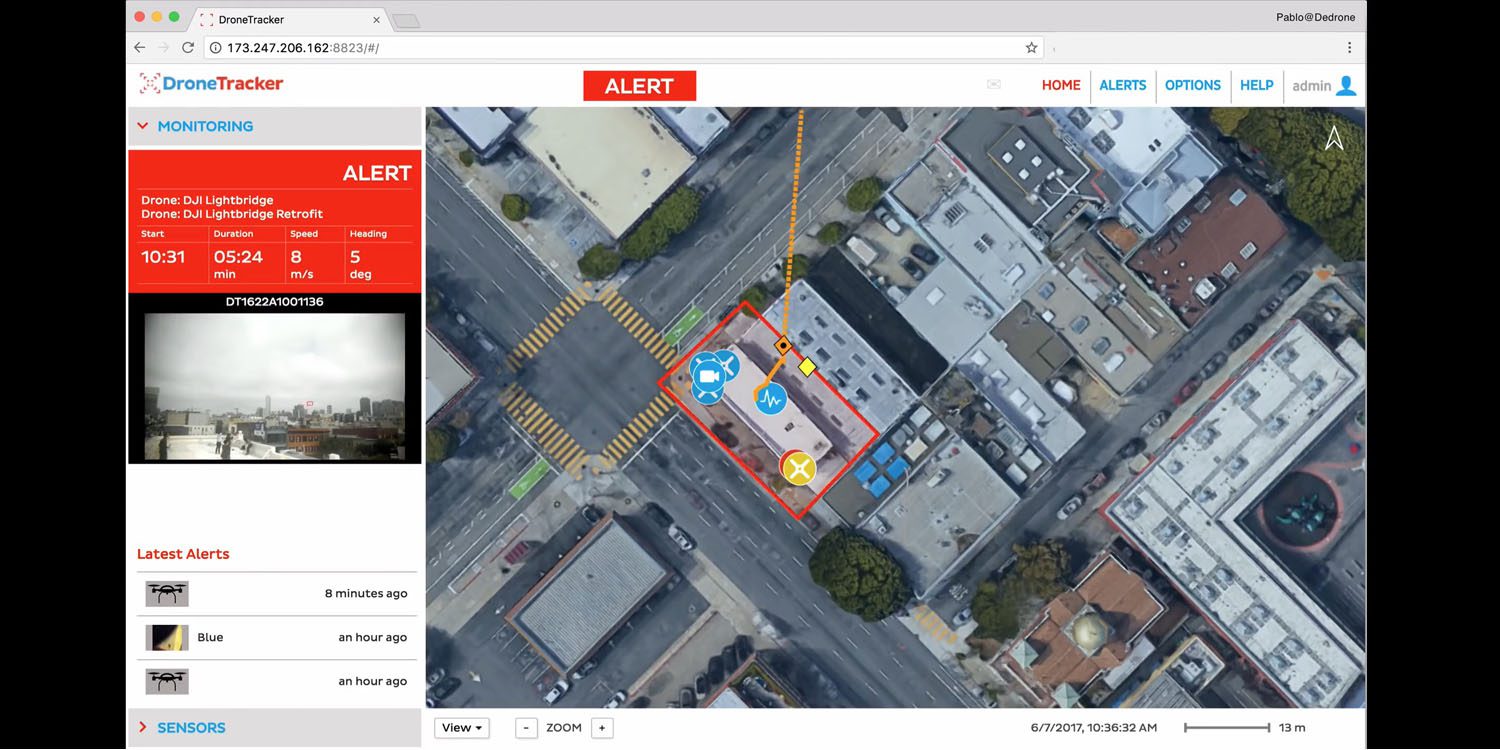Click the blue RF waveform sensor icon
The image size is (1500, 750).
click(x=770, y=399)
